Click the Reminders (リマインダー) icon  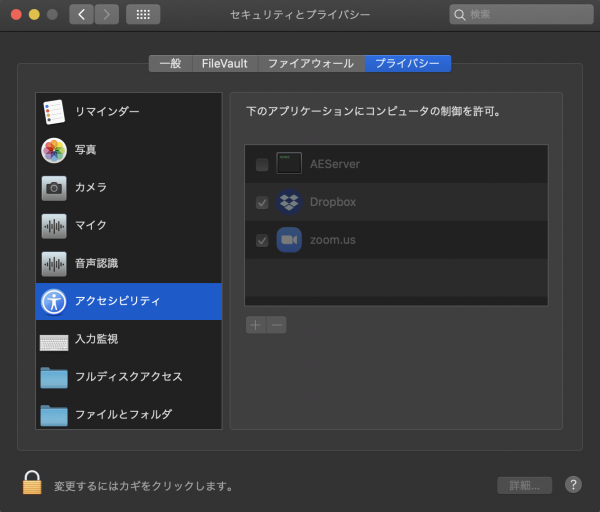tap(54, 112)
